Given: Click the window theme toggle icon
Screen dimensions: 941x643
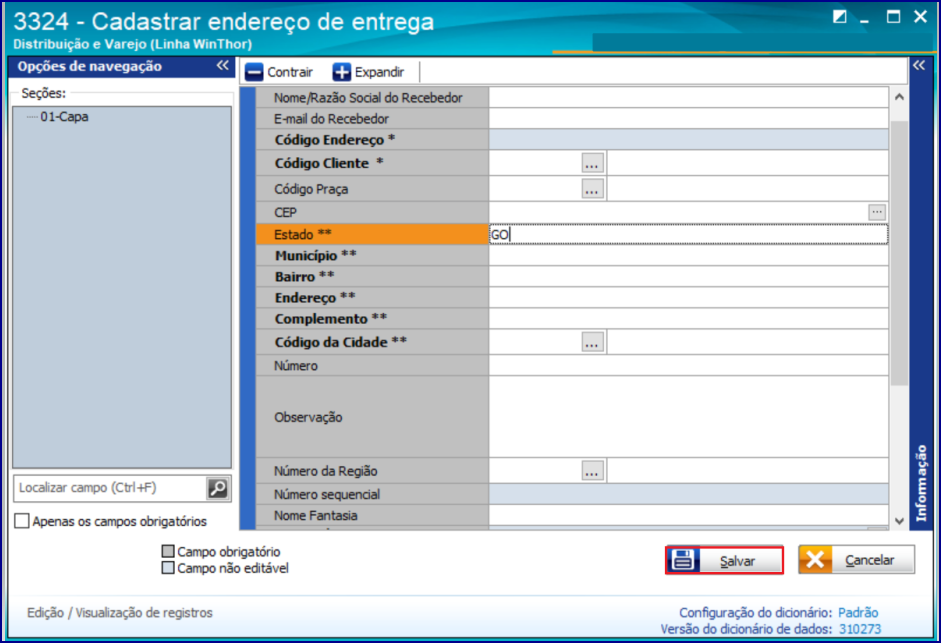Looking at the screenshot, I should [x=840, y=17].
